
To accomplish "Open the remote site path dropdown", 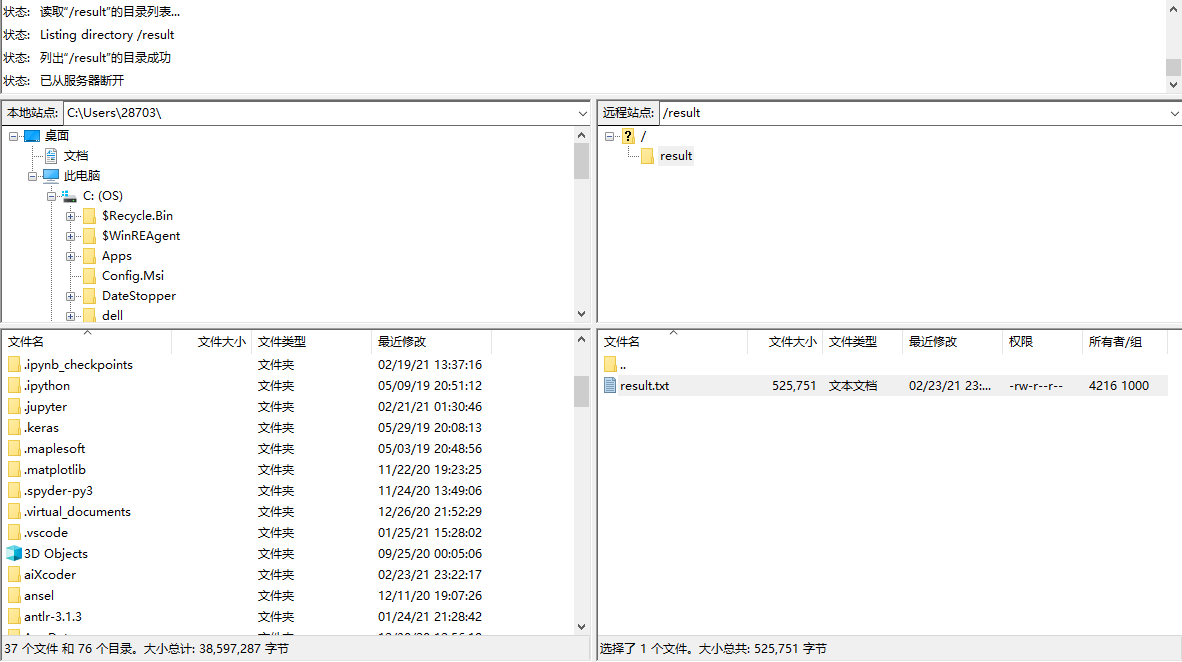I will [x=1174, y=113].
